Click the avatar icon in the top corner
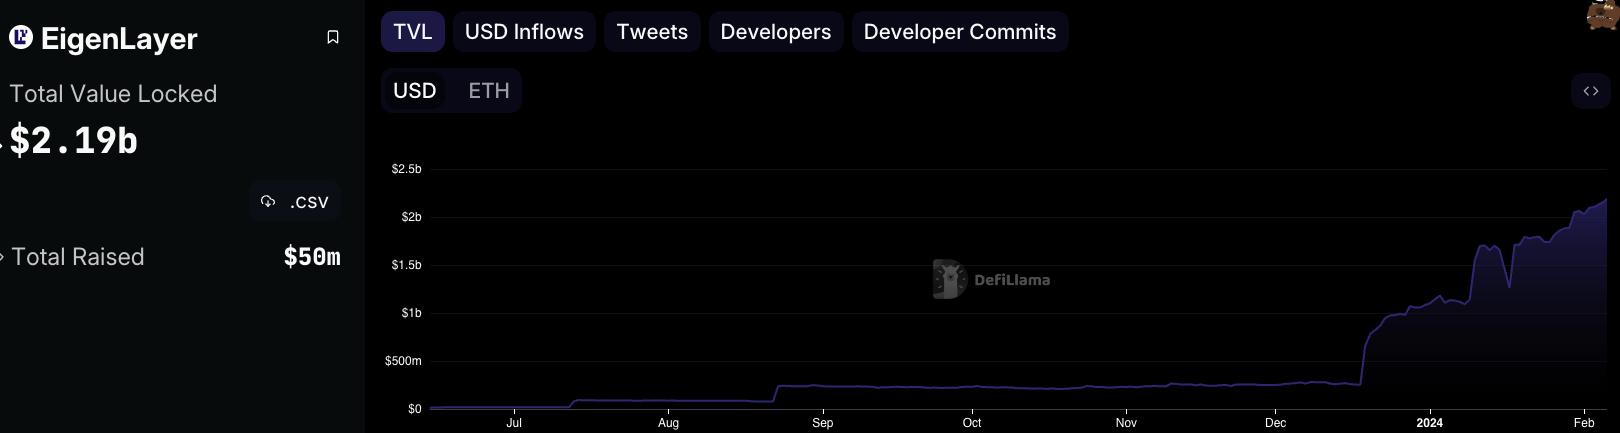Viewport: 1620px width, 433px height. (x=1603, y=15)
